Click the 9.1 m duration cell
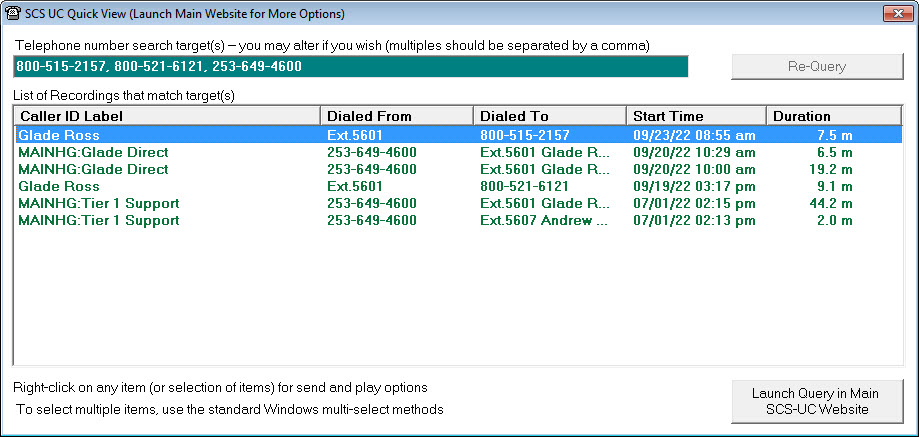 point(835,186)
